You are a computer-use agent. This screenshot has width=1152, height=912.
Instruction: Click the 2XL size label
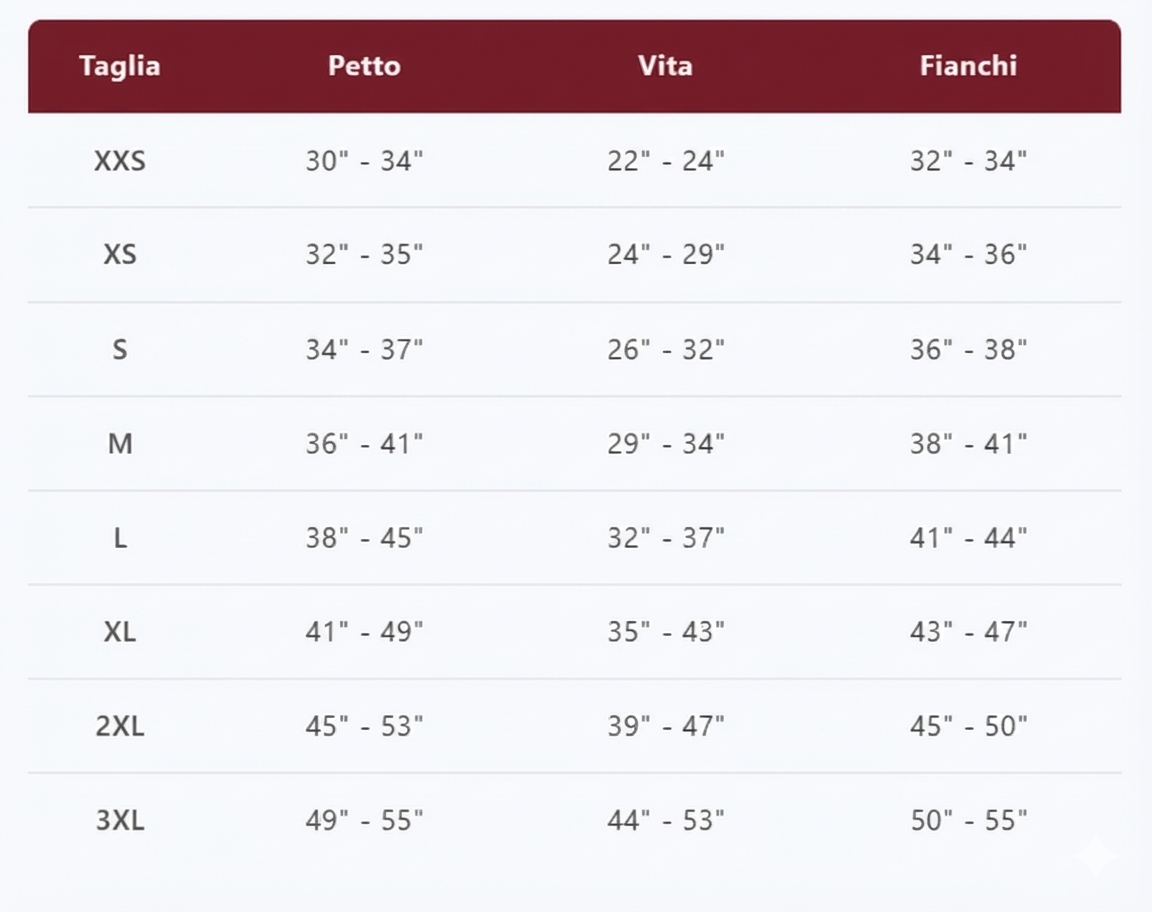point(120,727)
